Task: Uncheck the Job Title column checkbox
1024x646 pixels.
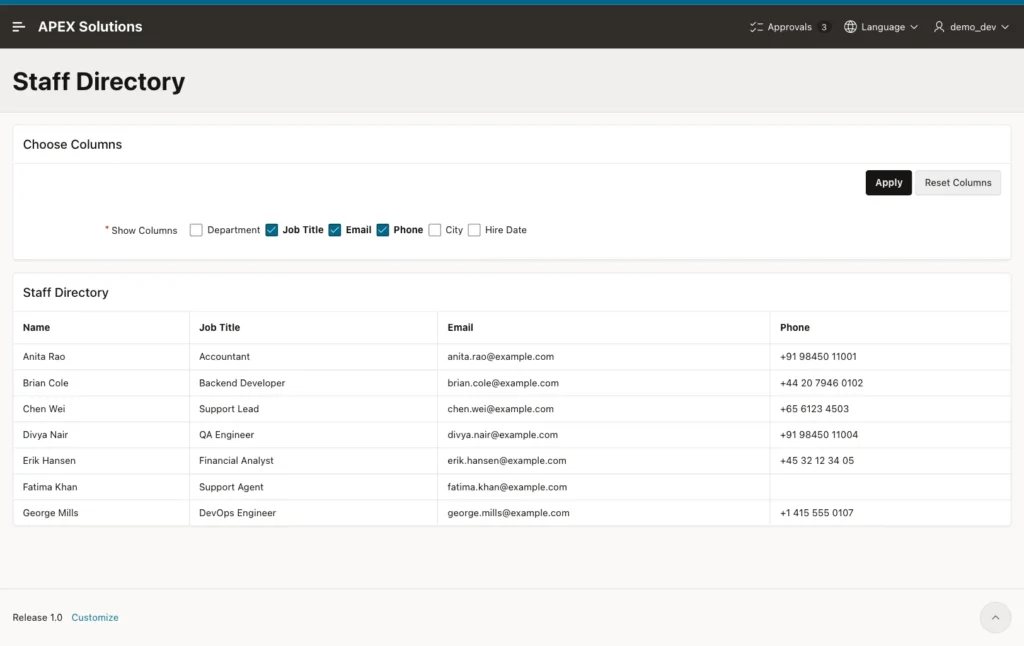Action: [x=272, y=230]
